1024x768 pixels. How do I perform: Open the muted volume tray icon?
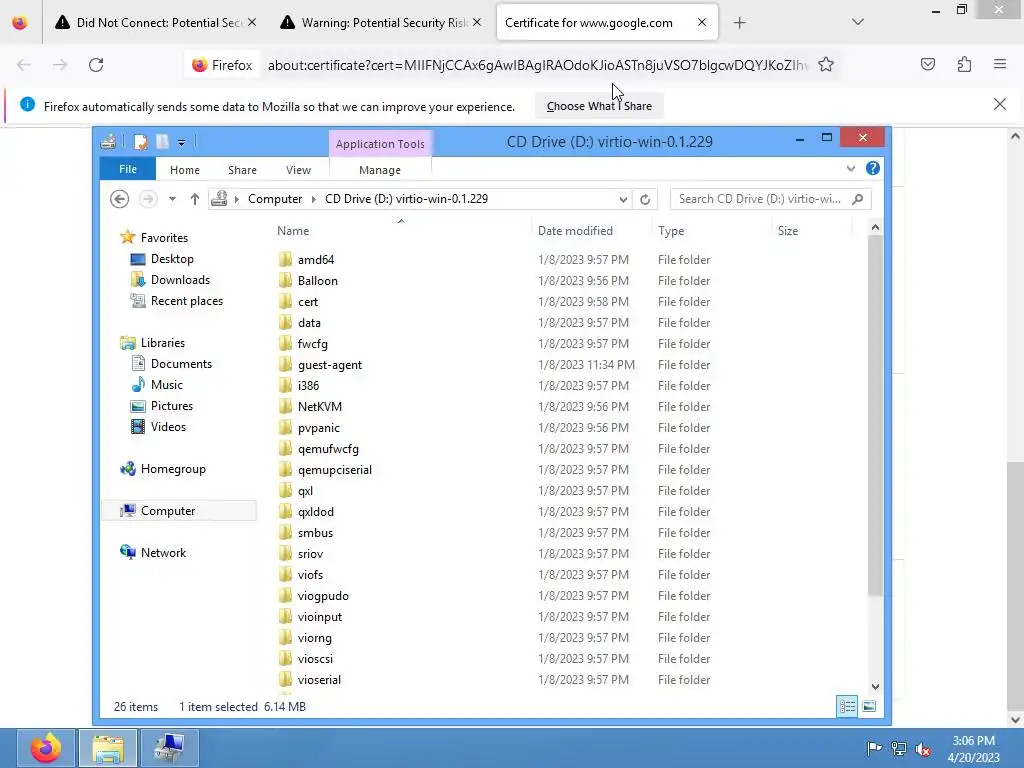click(x=923, y=748)
